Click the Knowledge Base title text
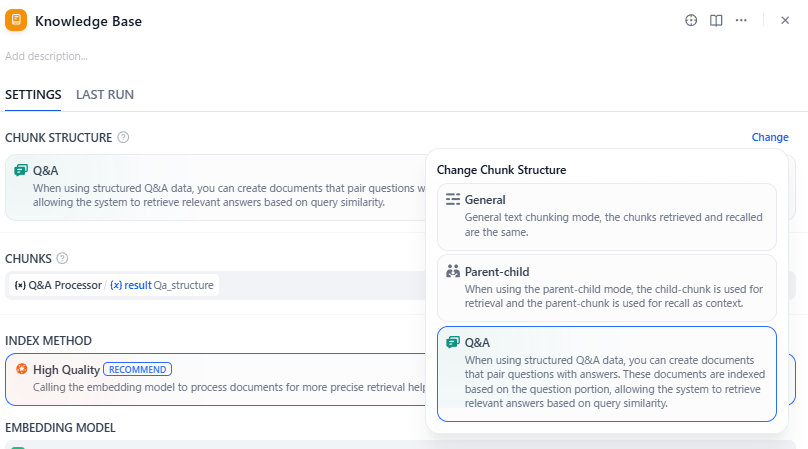 88,21
